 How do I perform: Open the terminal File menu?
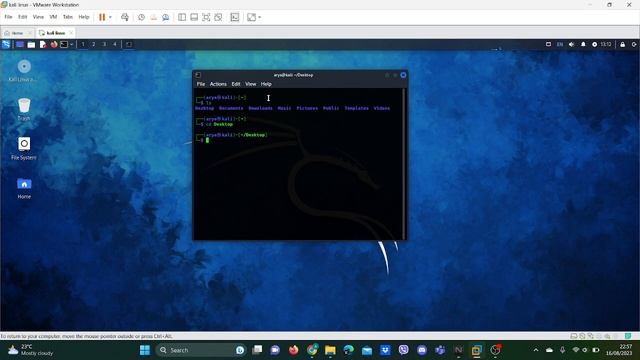[x=201, y=84]
